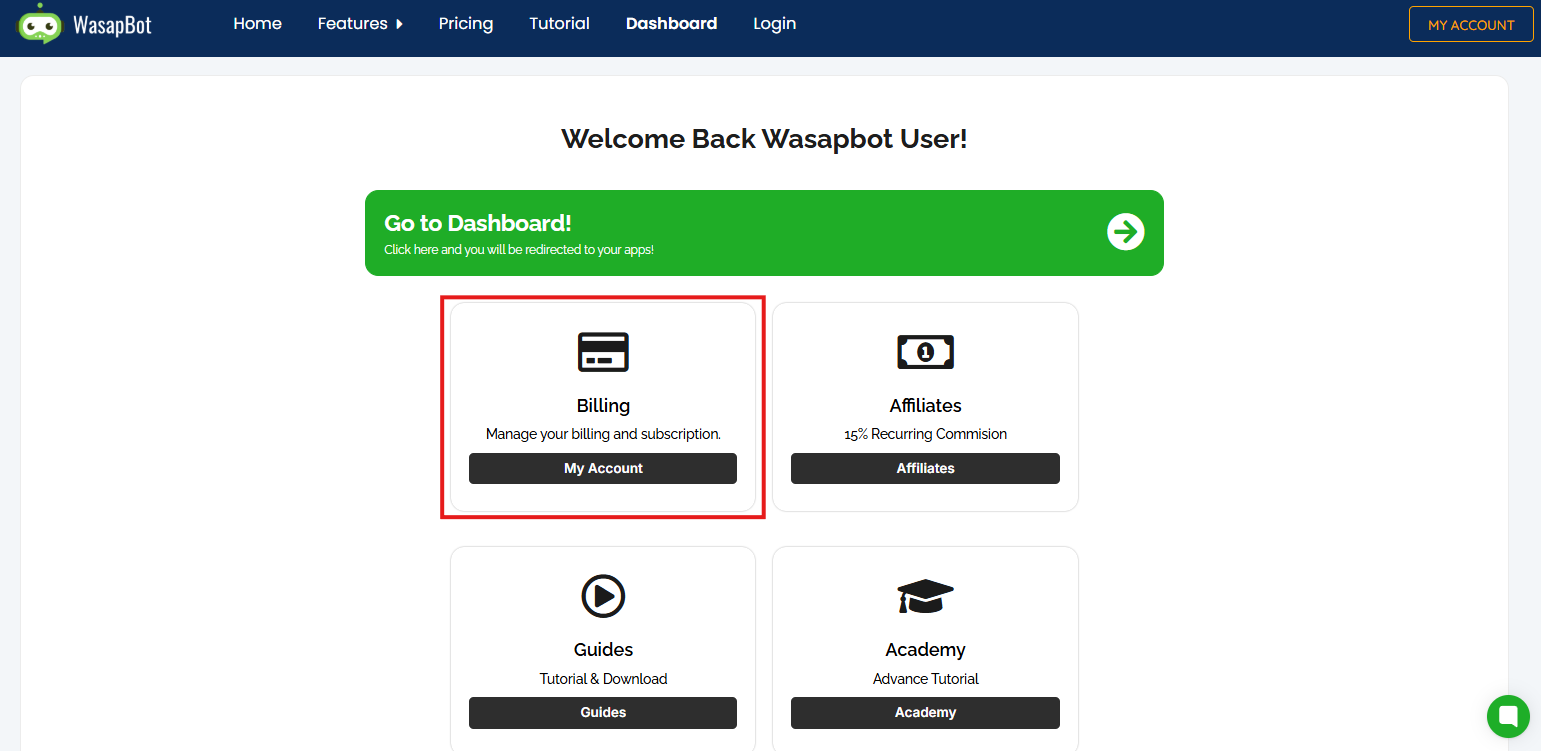Screen dimensions: 1541x751
Task: Click the dark Academy button
Action: (925, 712)
